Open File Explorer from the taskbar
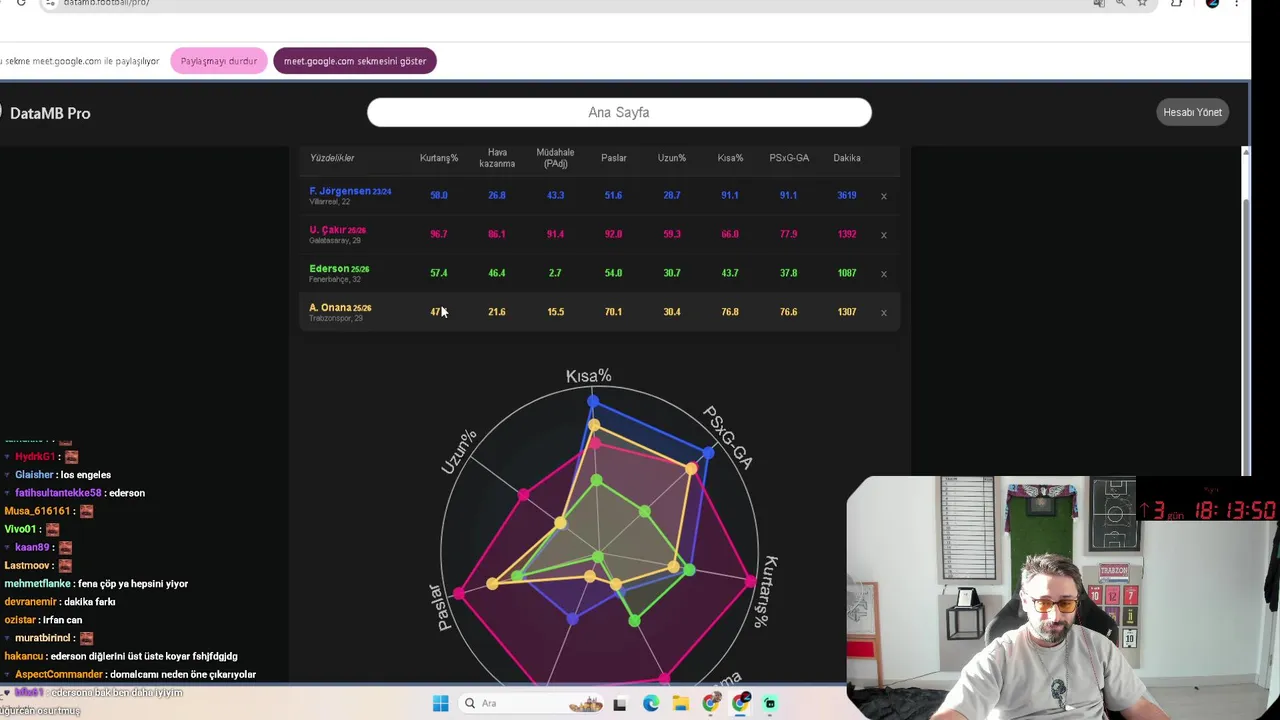Screen dimensions: 1280x720 681,704
